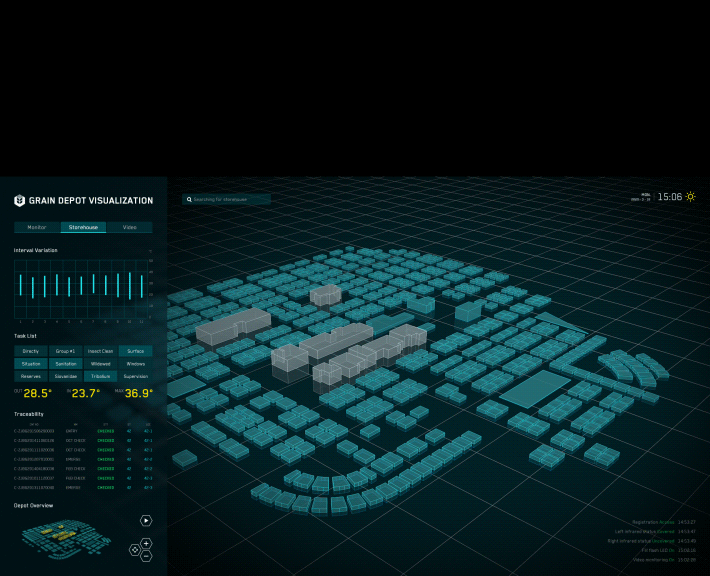Play the depot overview animation
710x576 pixels.
click(x=146, y=521)
